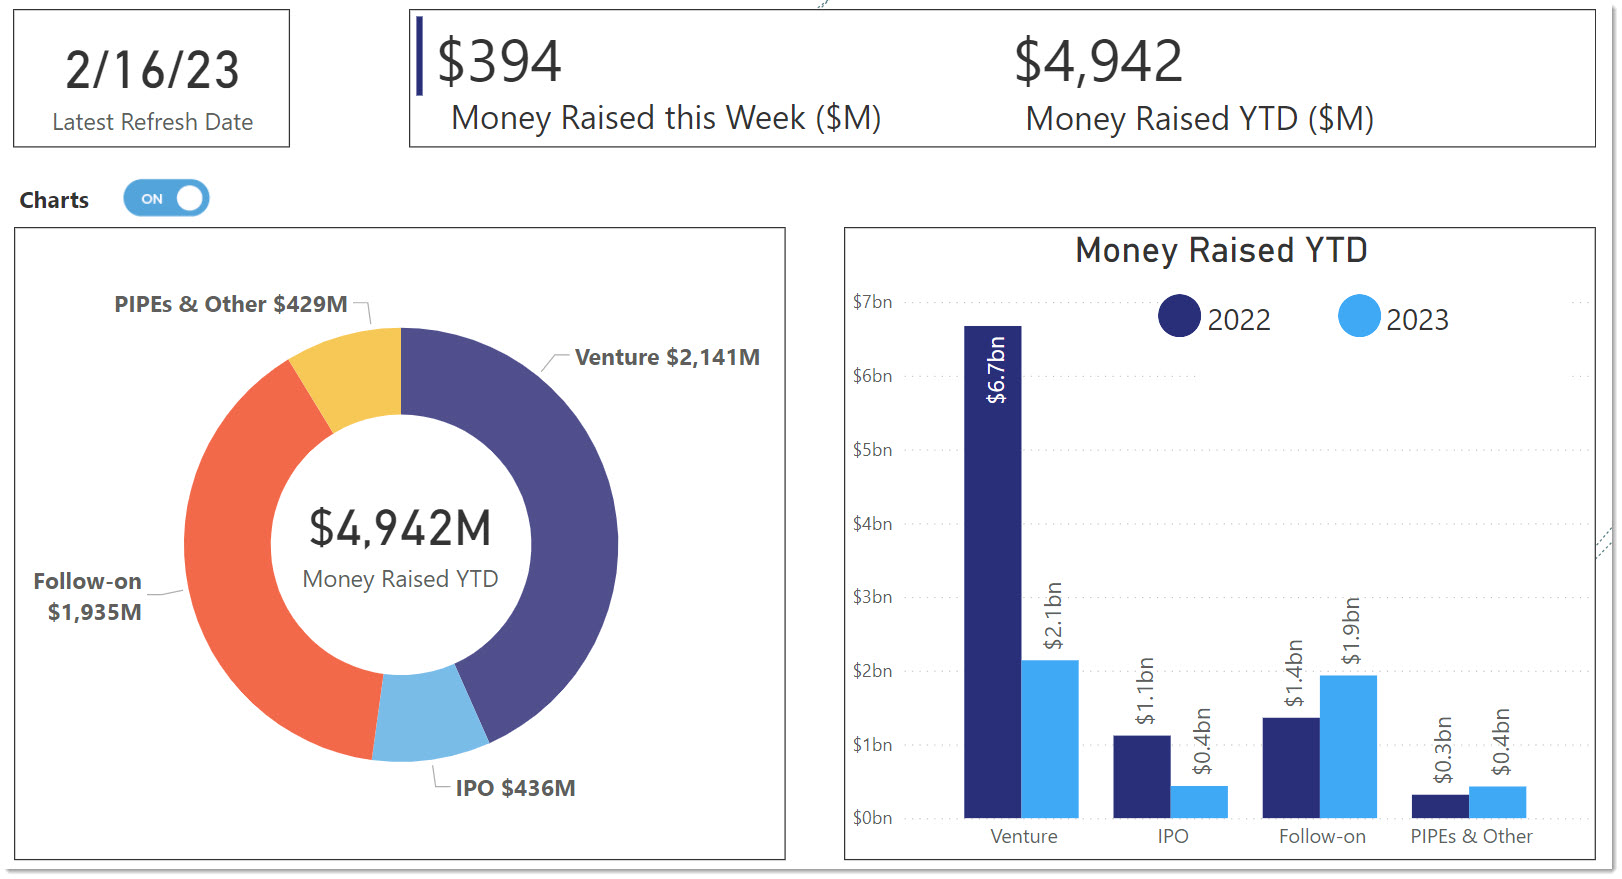Click the Money Raised YTD ($M) card label
The height and width of the screenshot is (879, 1622).
(1200, 119)
